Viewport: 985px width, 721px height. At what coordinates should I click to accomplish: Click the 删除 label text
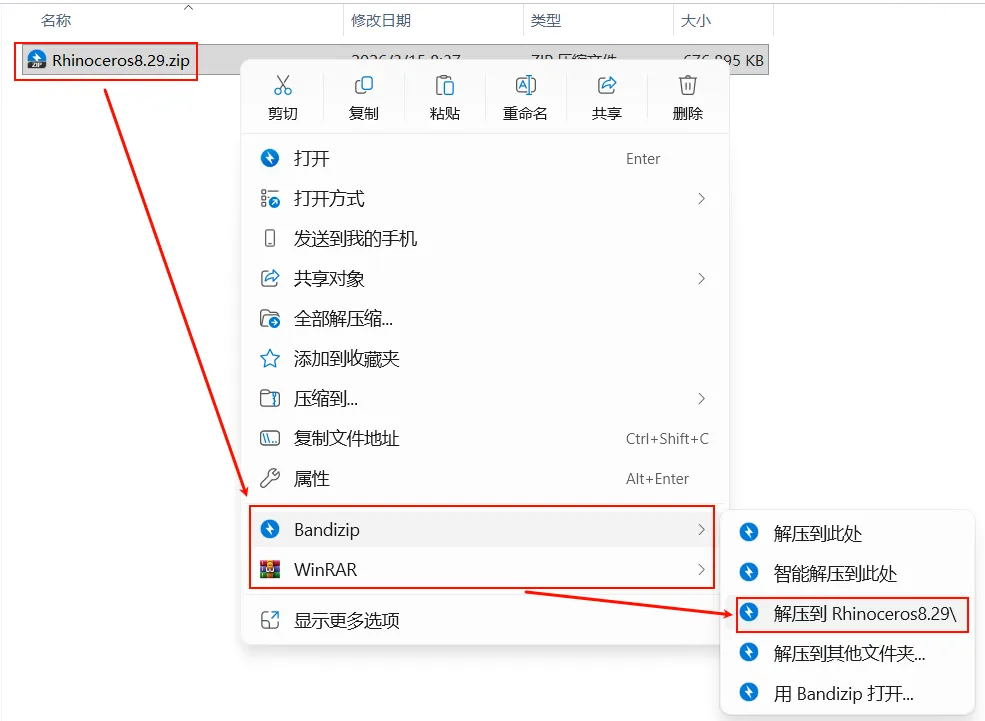pyautogui.click(x=687, y=114)
